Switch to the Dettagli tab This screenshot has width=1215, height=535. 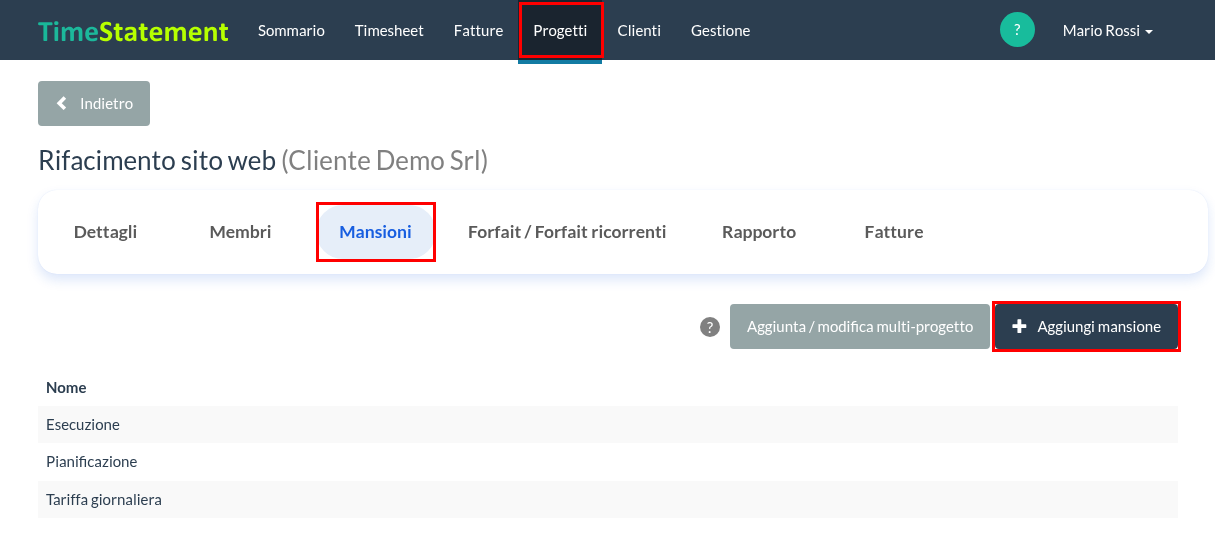coord(105,232)
